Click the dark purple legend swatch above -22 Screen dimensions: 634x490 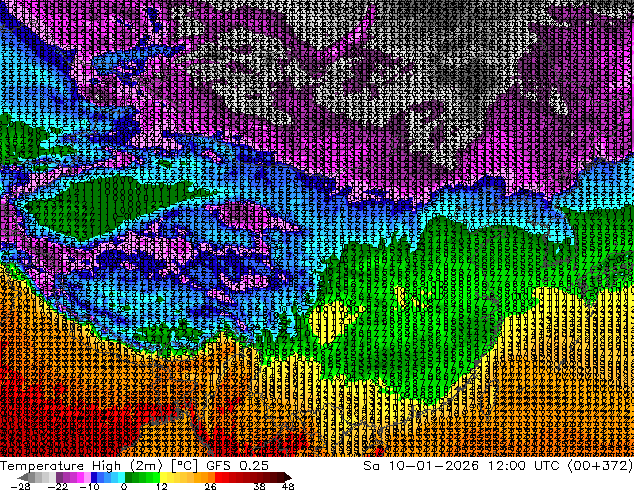pos(59,477)
